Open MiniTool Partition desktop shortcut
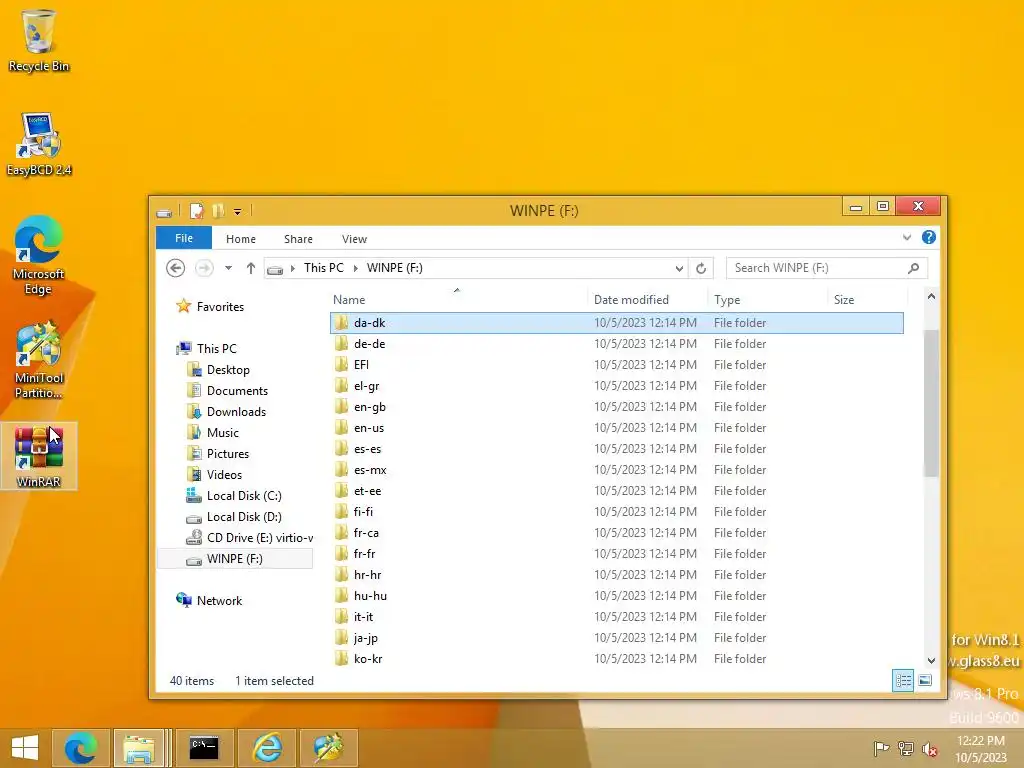The image size is (1024, 768). click(39, 359)
